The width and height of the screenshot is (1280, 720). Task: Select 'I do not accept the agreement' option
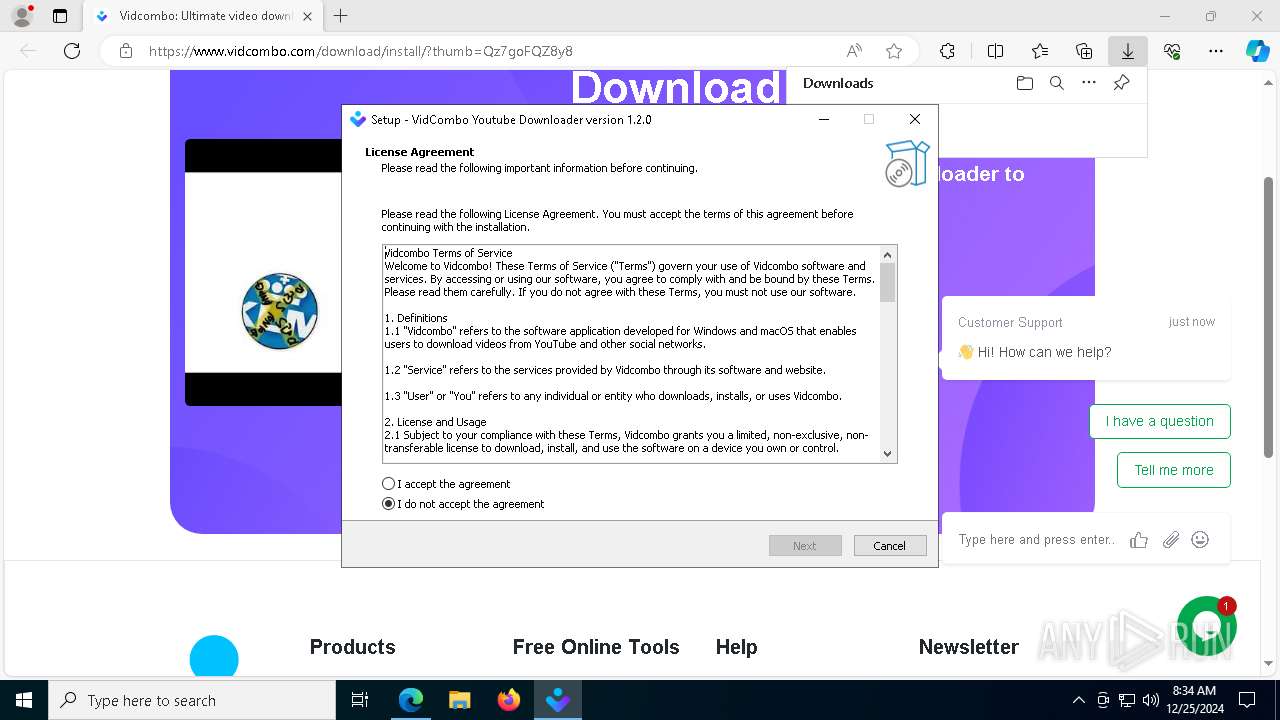click(389, 504)
